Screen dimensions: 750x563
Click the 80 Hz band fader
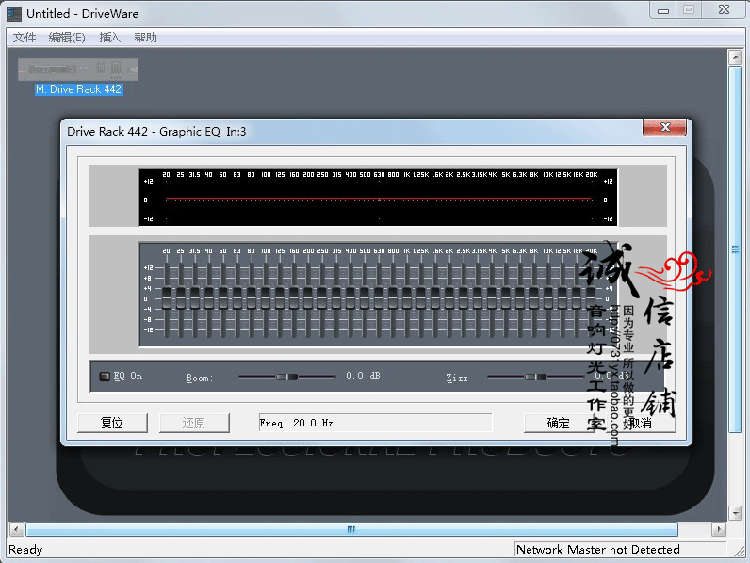(251, 298)
